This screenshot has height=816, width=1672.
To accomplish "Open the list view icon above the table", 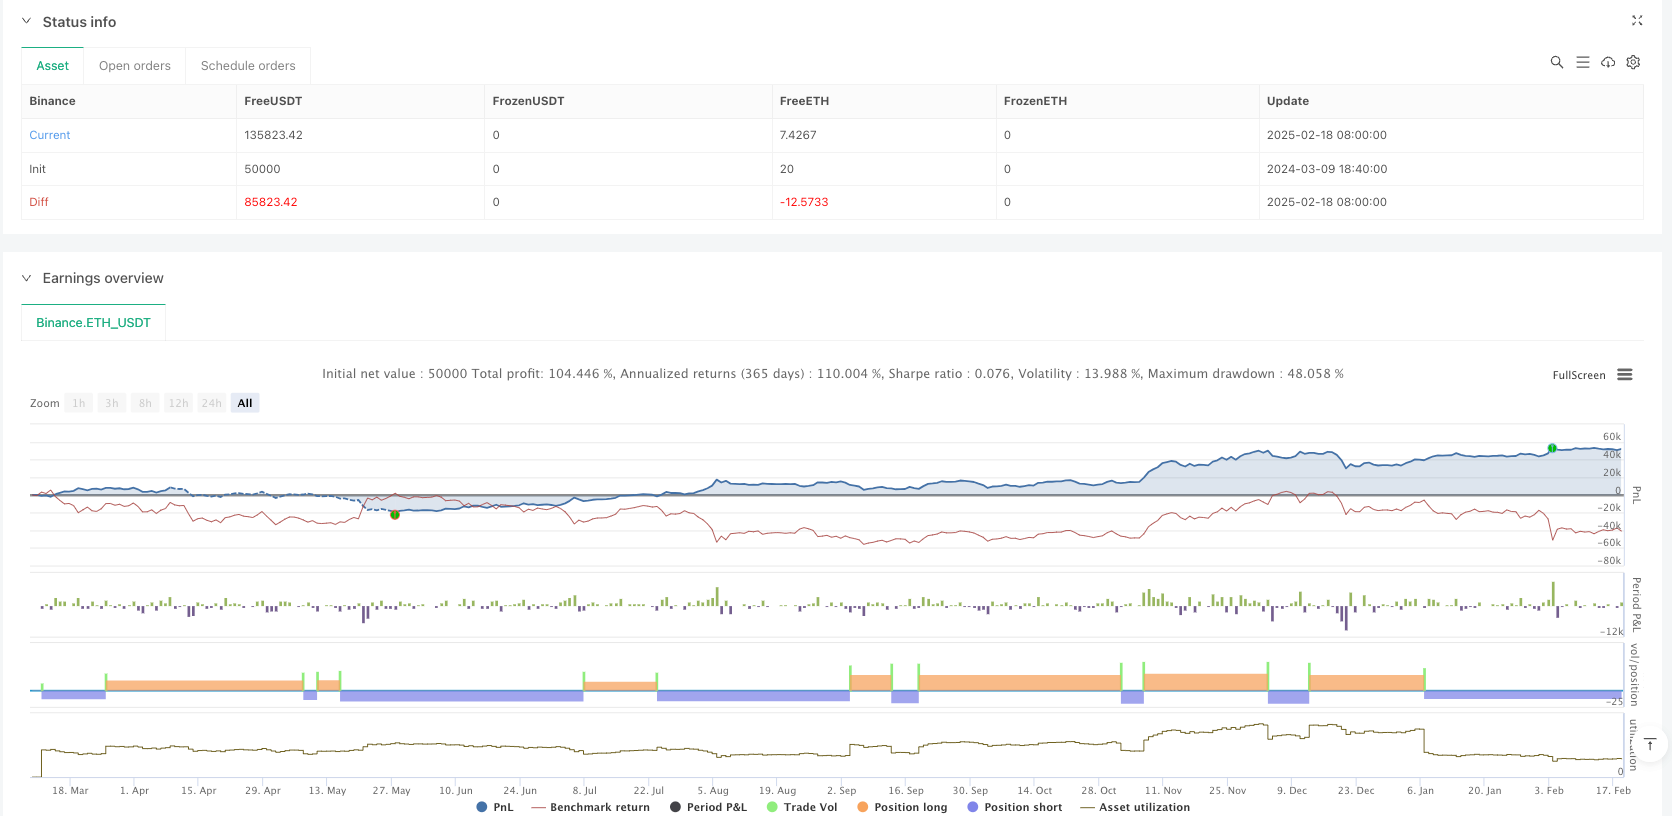I will [x=1583, y=62].
